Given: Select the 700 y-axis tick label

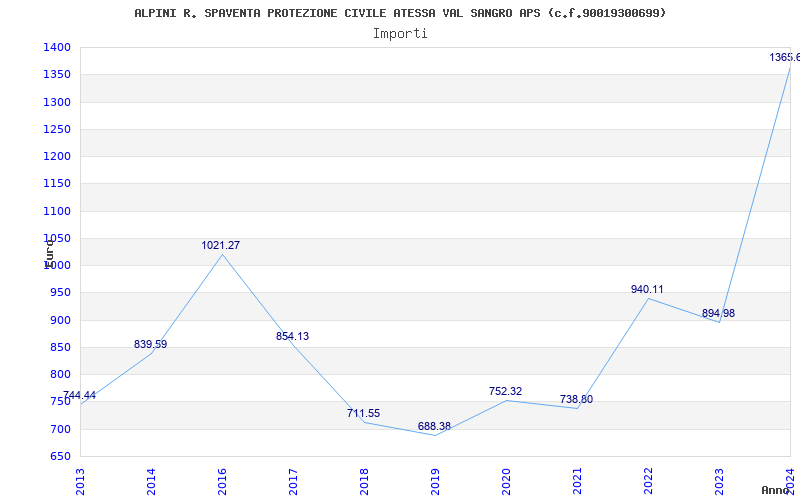Looking at the screenshot, I should tap(60, 429).
